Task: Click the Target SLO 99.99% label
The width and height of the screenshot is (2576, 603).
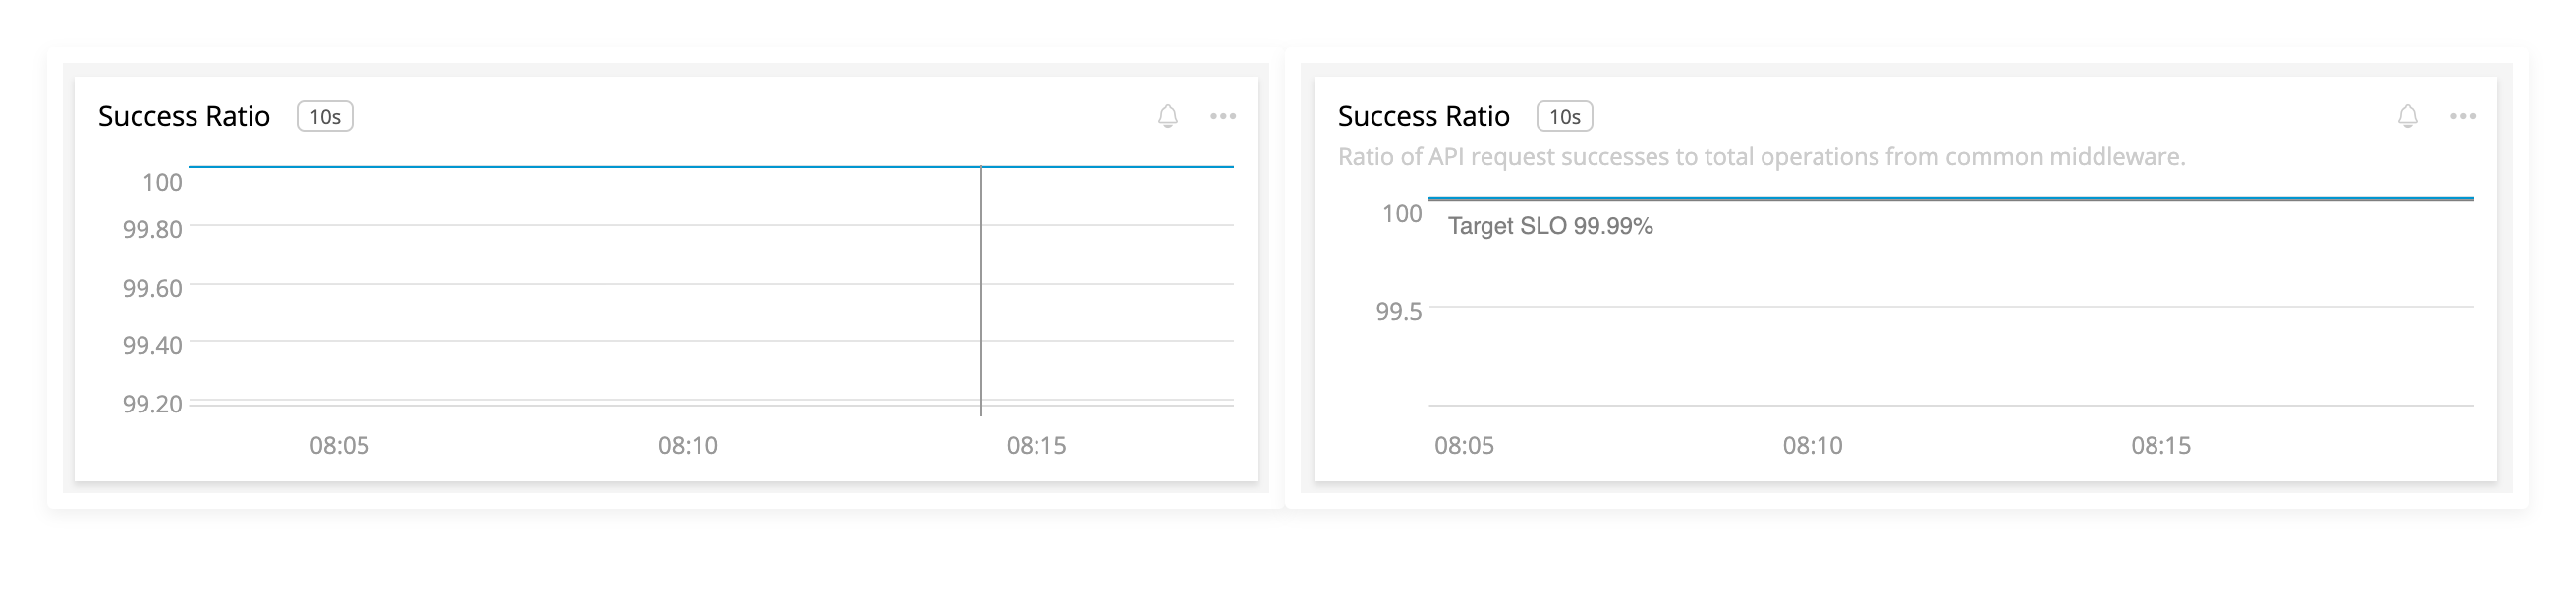Action: tap(1550, 226)
